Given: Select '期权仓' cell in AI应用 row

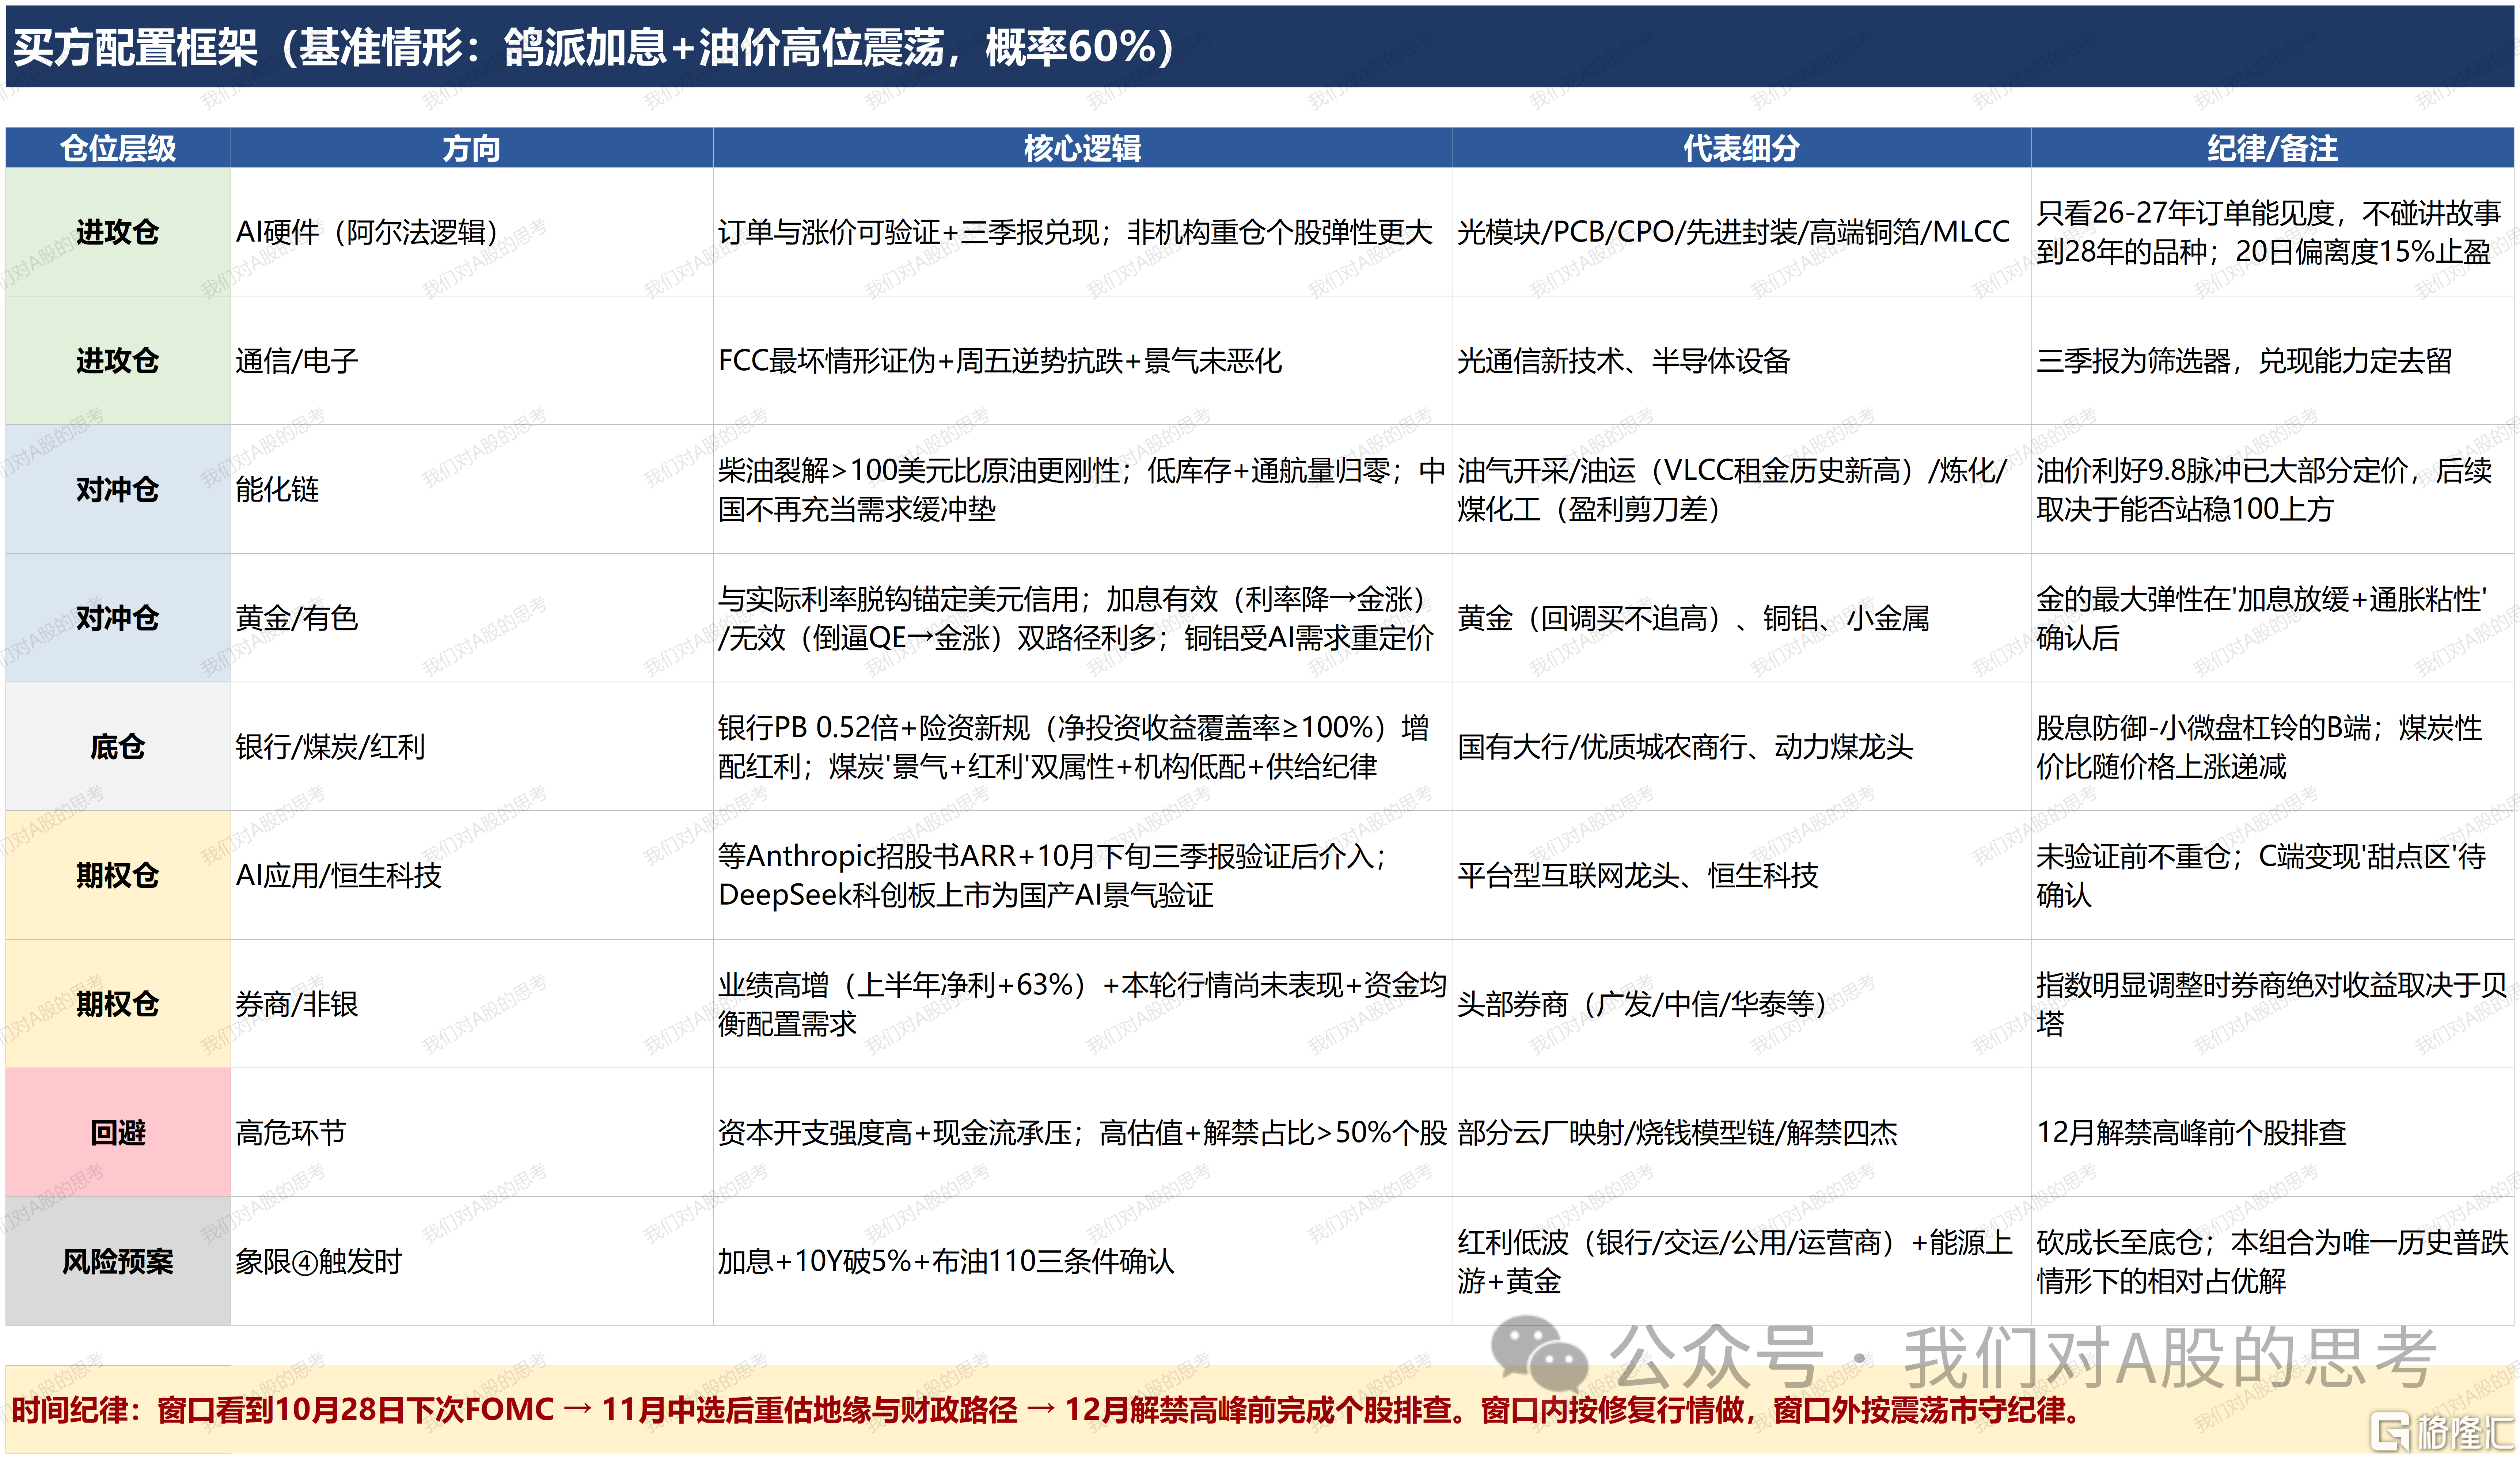Looking at the screenshot, I should (x=118, y=875).
